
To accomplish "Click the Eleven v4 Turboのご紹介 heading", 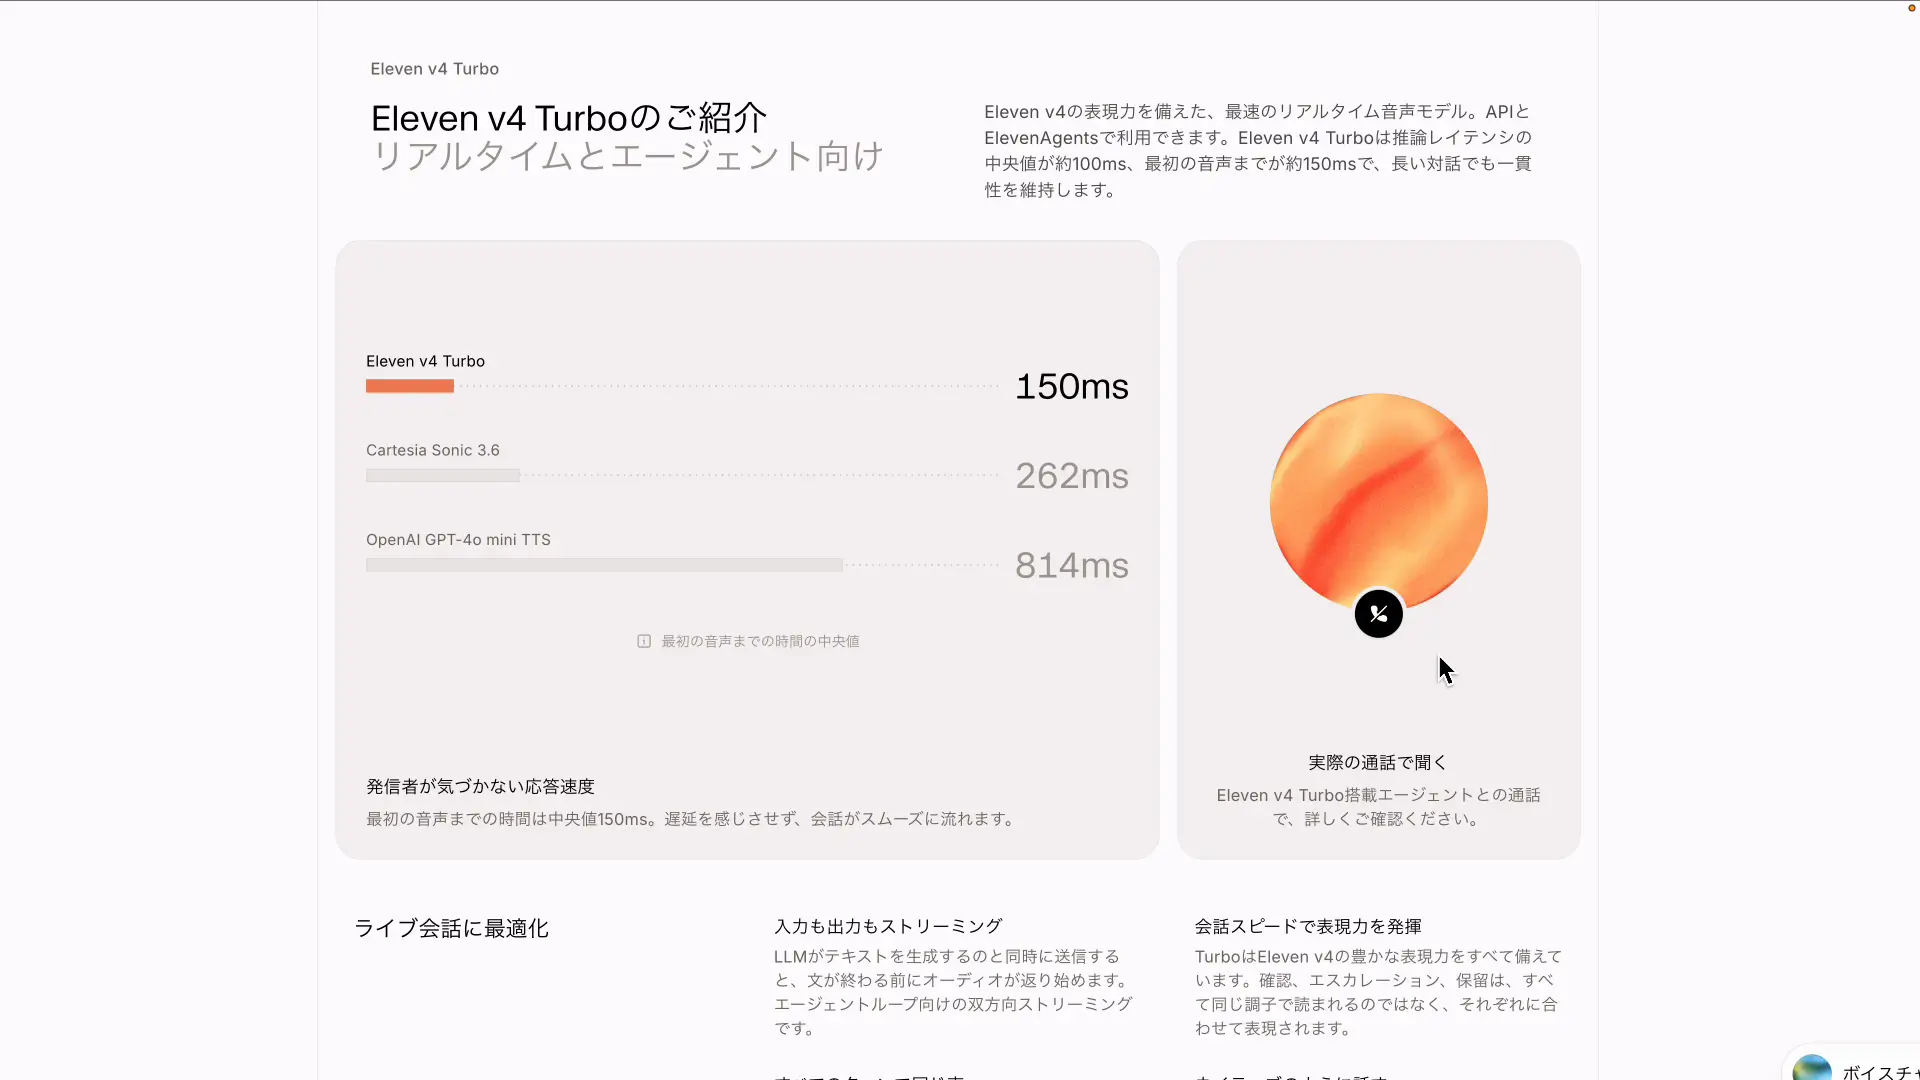I will tap(569, 118).
